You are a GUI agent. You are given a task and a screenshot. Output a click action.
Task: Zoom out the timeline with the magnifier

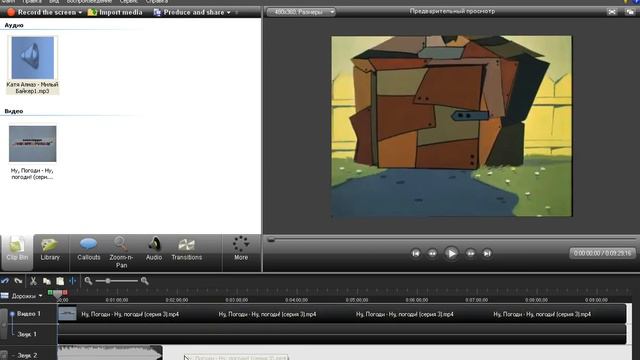tap(88, 281)
